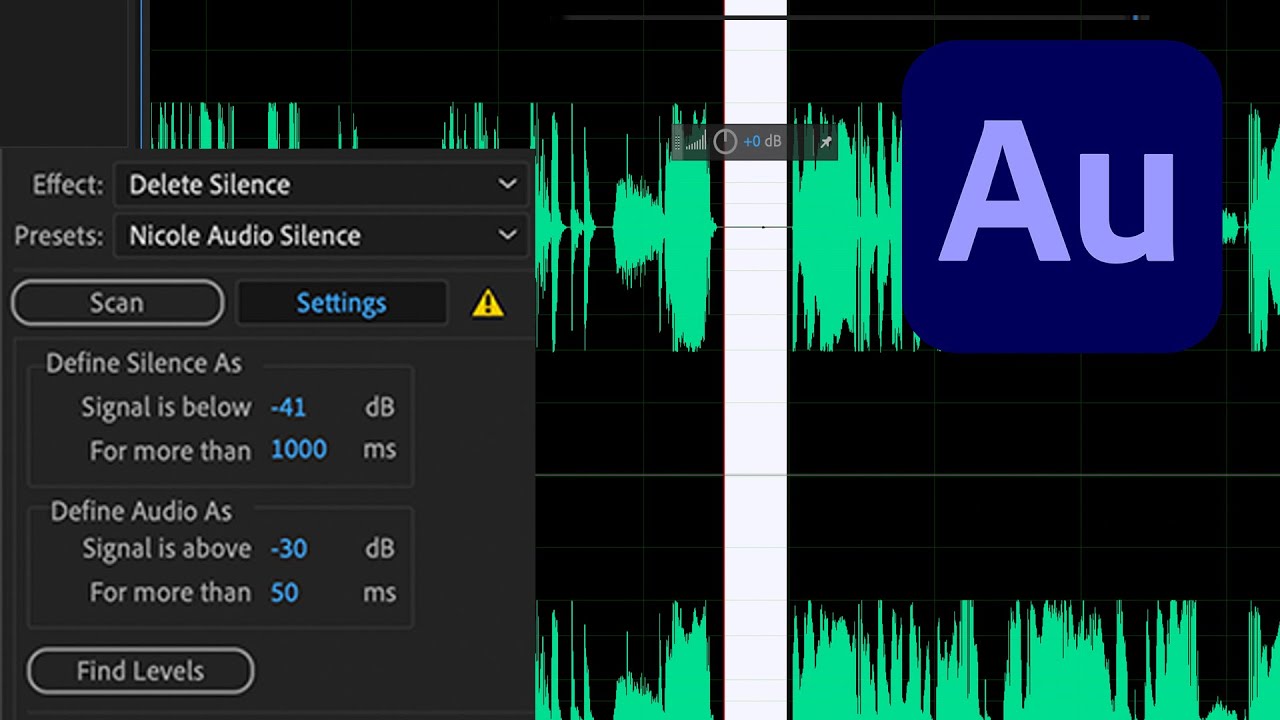Click the +0 dB gain value in HUD

(x=762, y=142)
